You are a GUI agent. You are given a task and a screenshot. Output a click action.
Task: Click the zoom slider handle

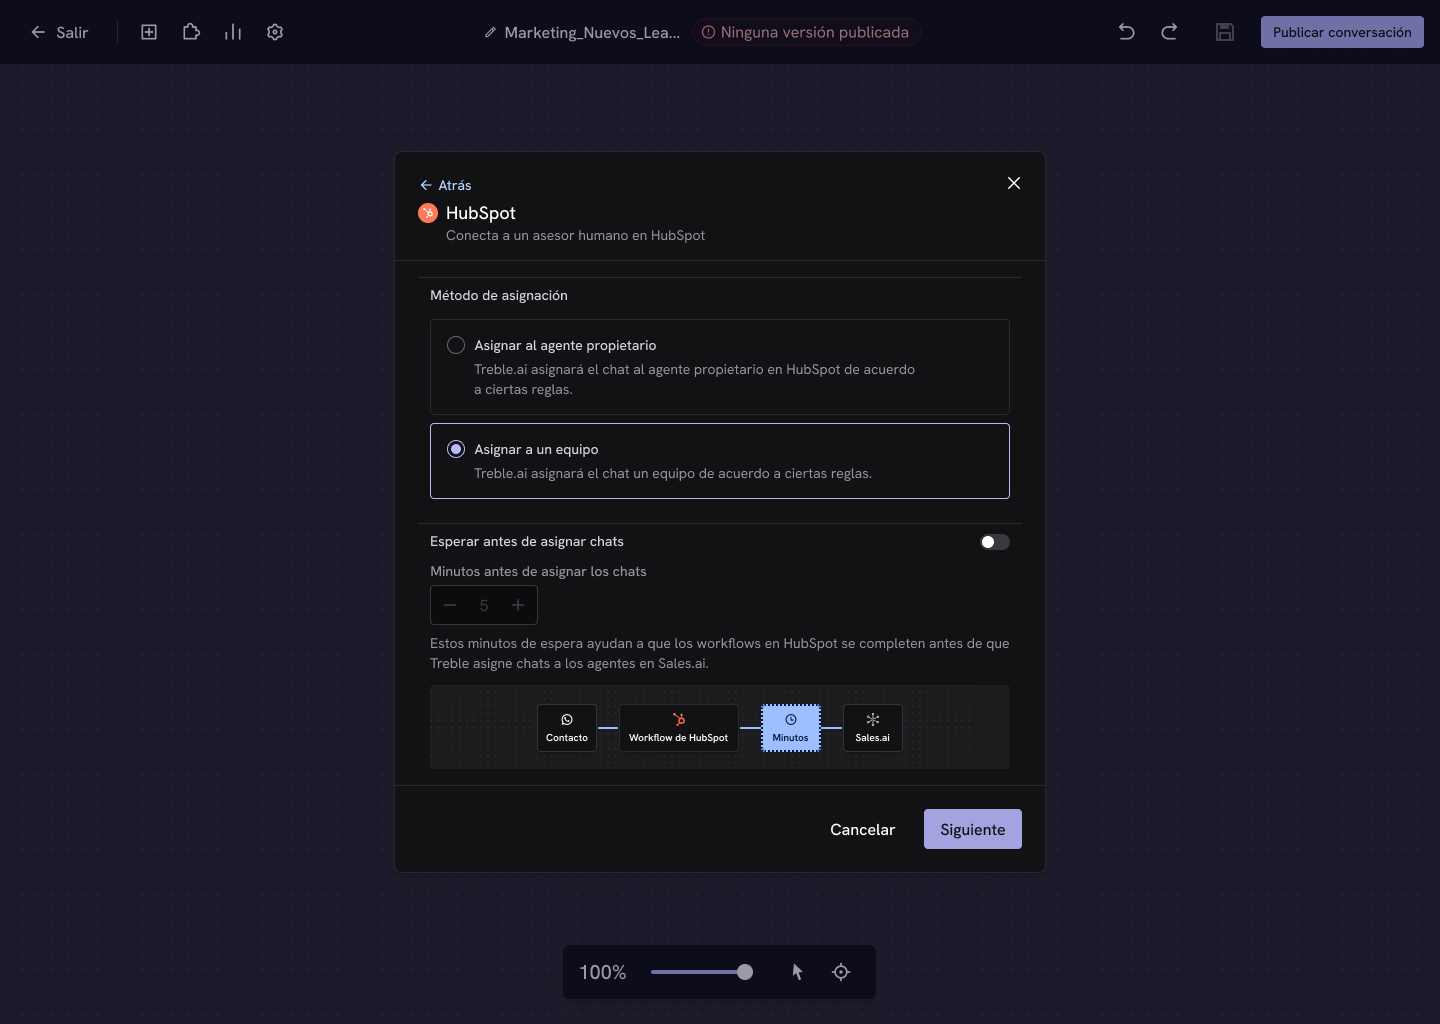745,972
